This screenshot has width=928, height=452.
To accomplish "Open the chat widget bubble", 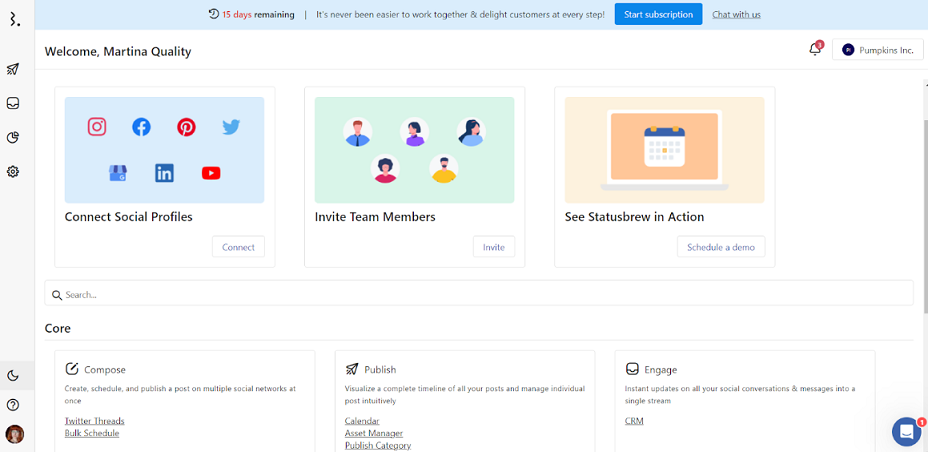I will [x=907, y=432].
